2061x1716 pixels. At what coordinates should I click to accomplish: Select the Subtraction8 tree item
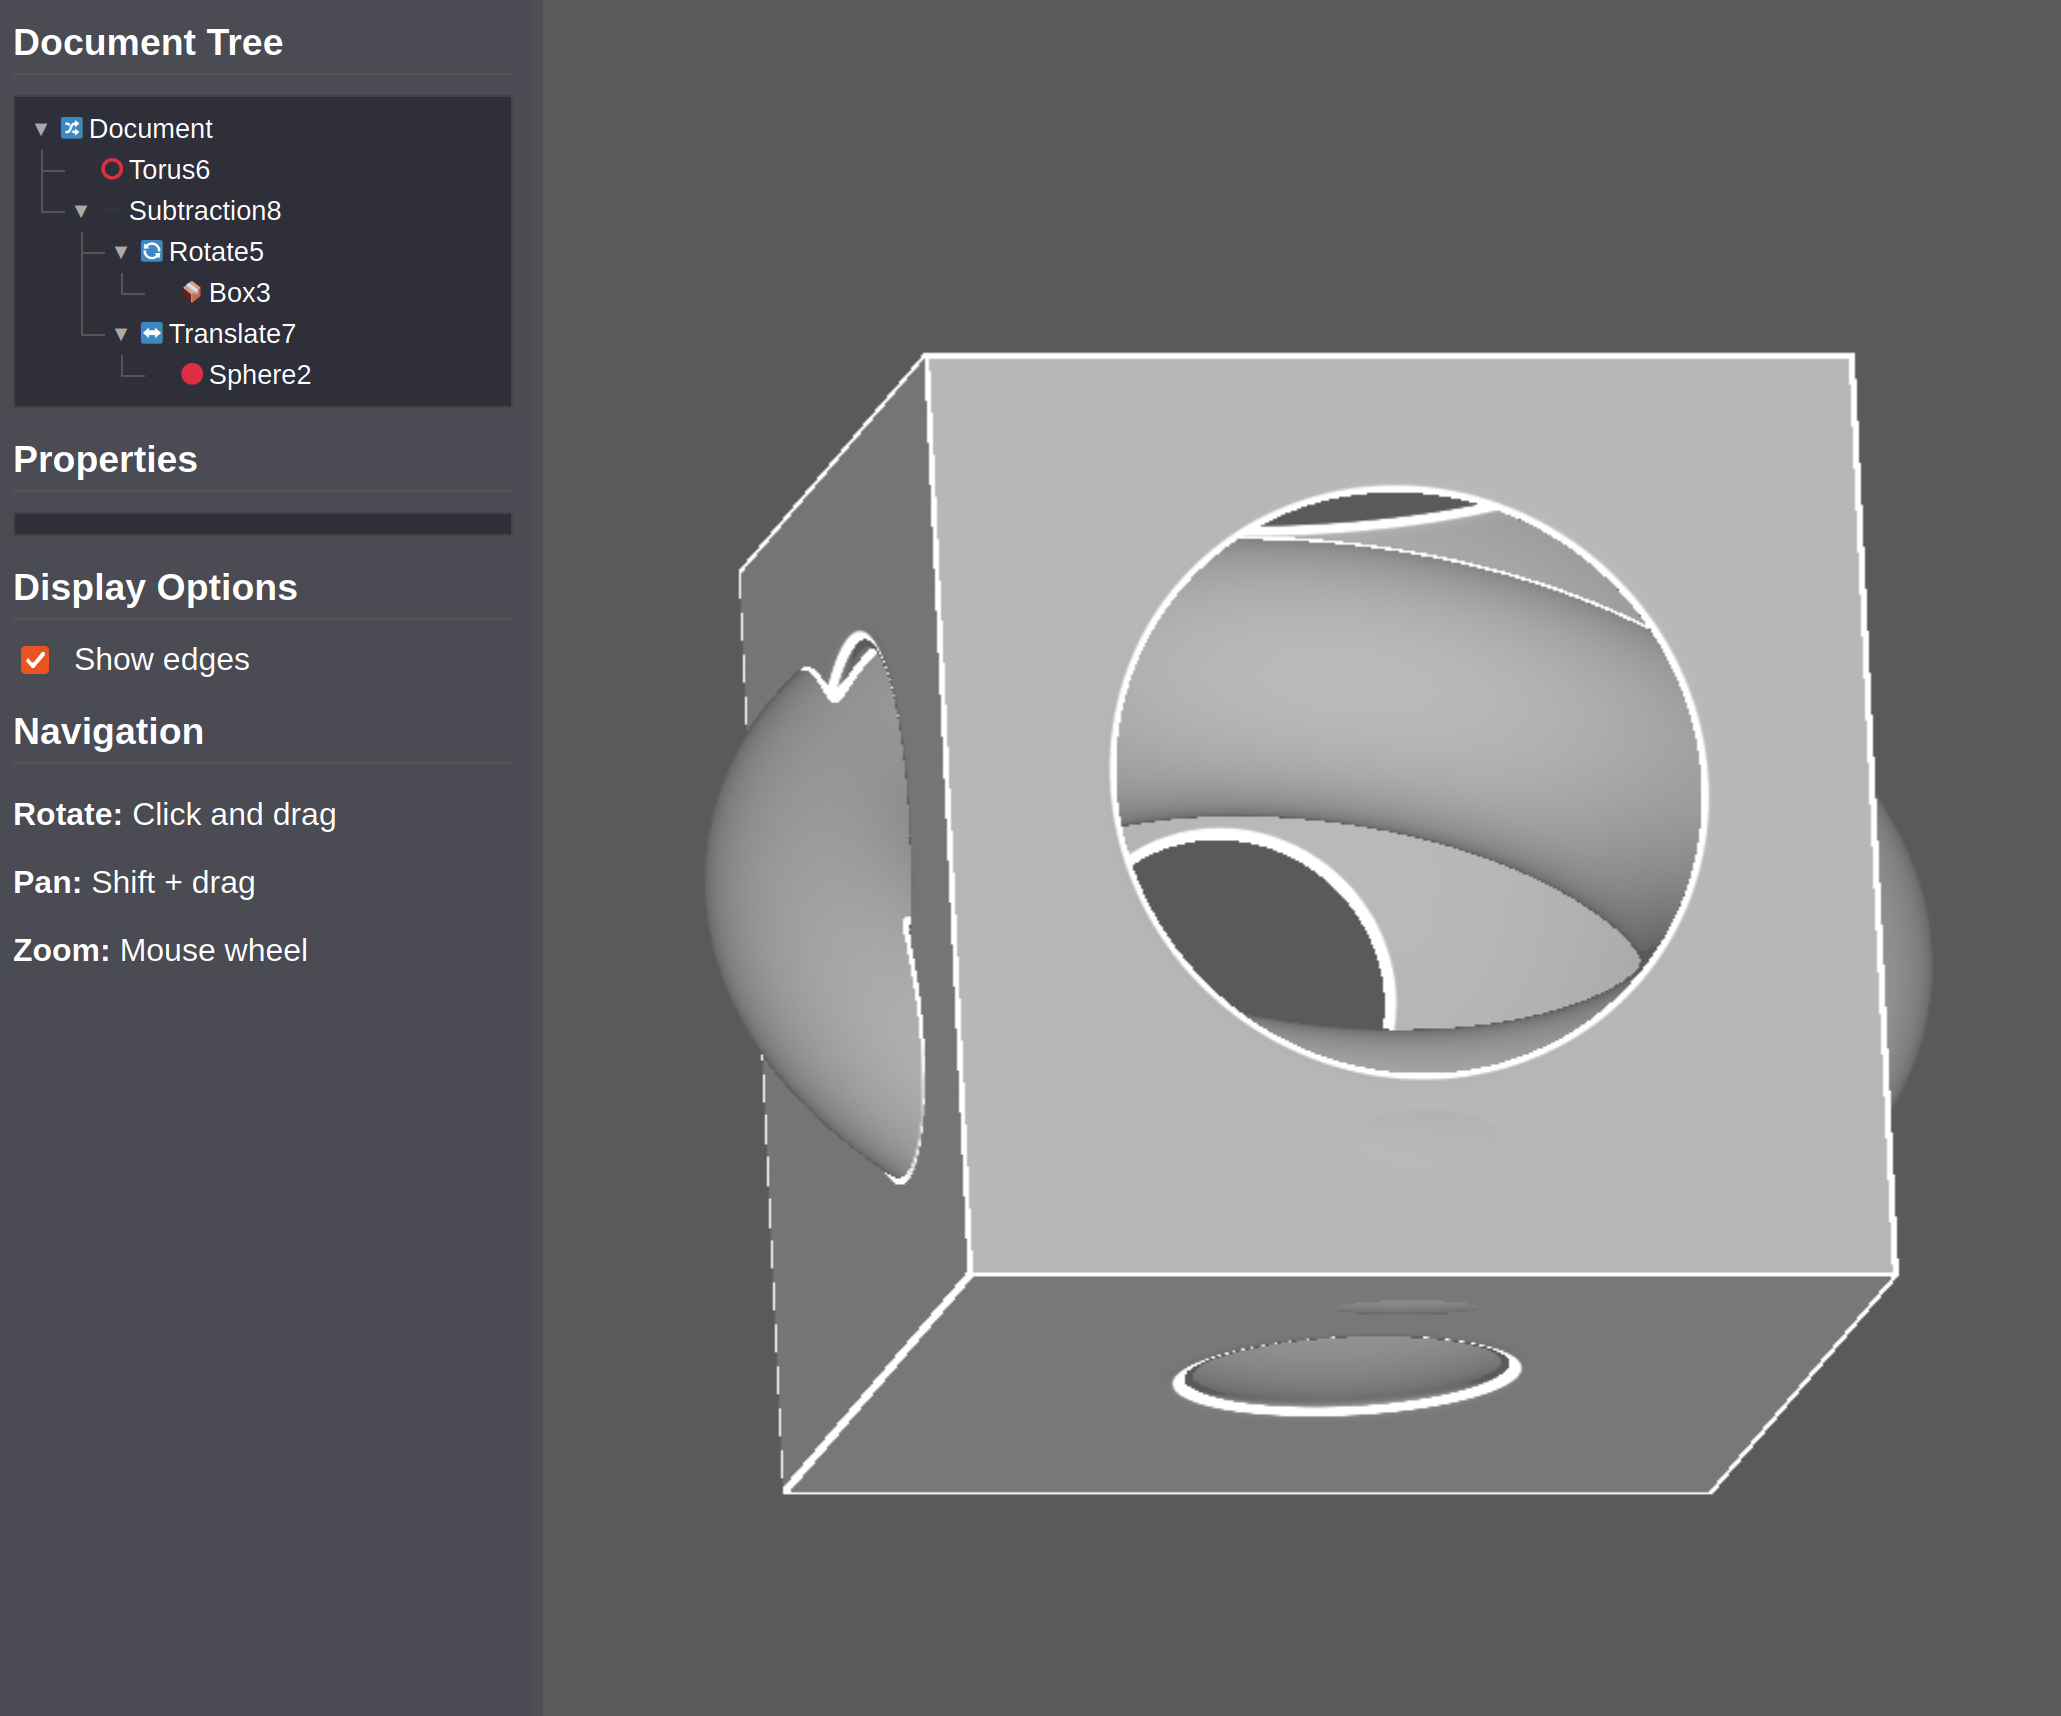[x=205, y=211]
